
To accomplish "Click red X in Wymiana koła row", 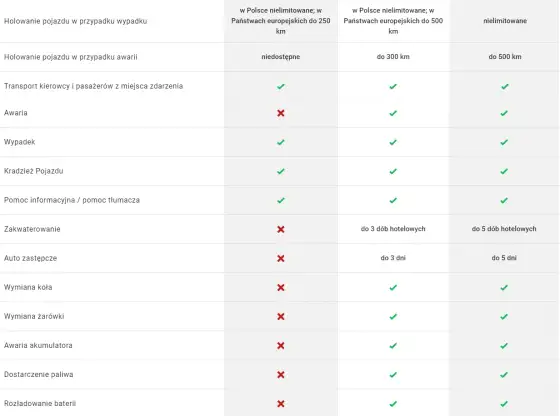I will (x=281, y=287).
